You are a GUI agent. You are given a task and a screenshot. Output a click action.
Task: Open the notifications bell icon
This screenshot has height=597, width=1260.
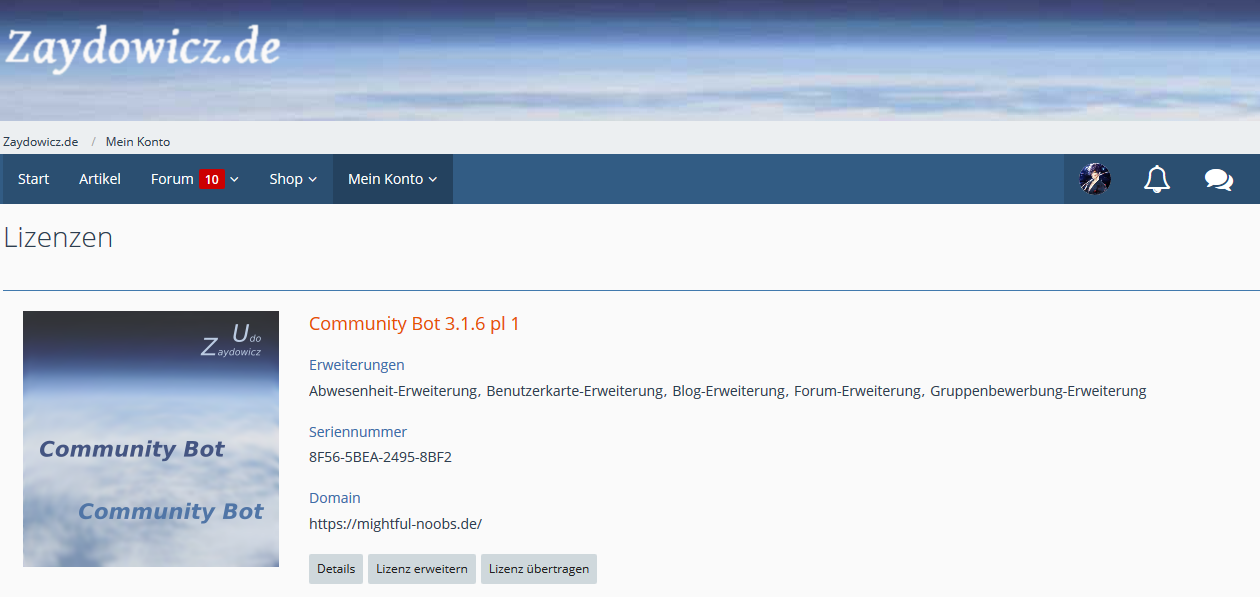(x=1157, y=179)
